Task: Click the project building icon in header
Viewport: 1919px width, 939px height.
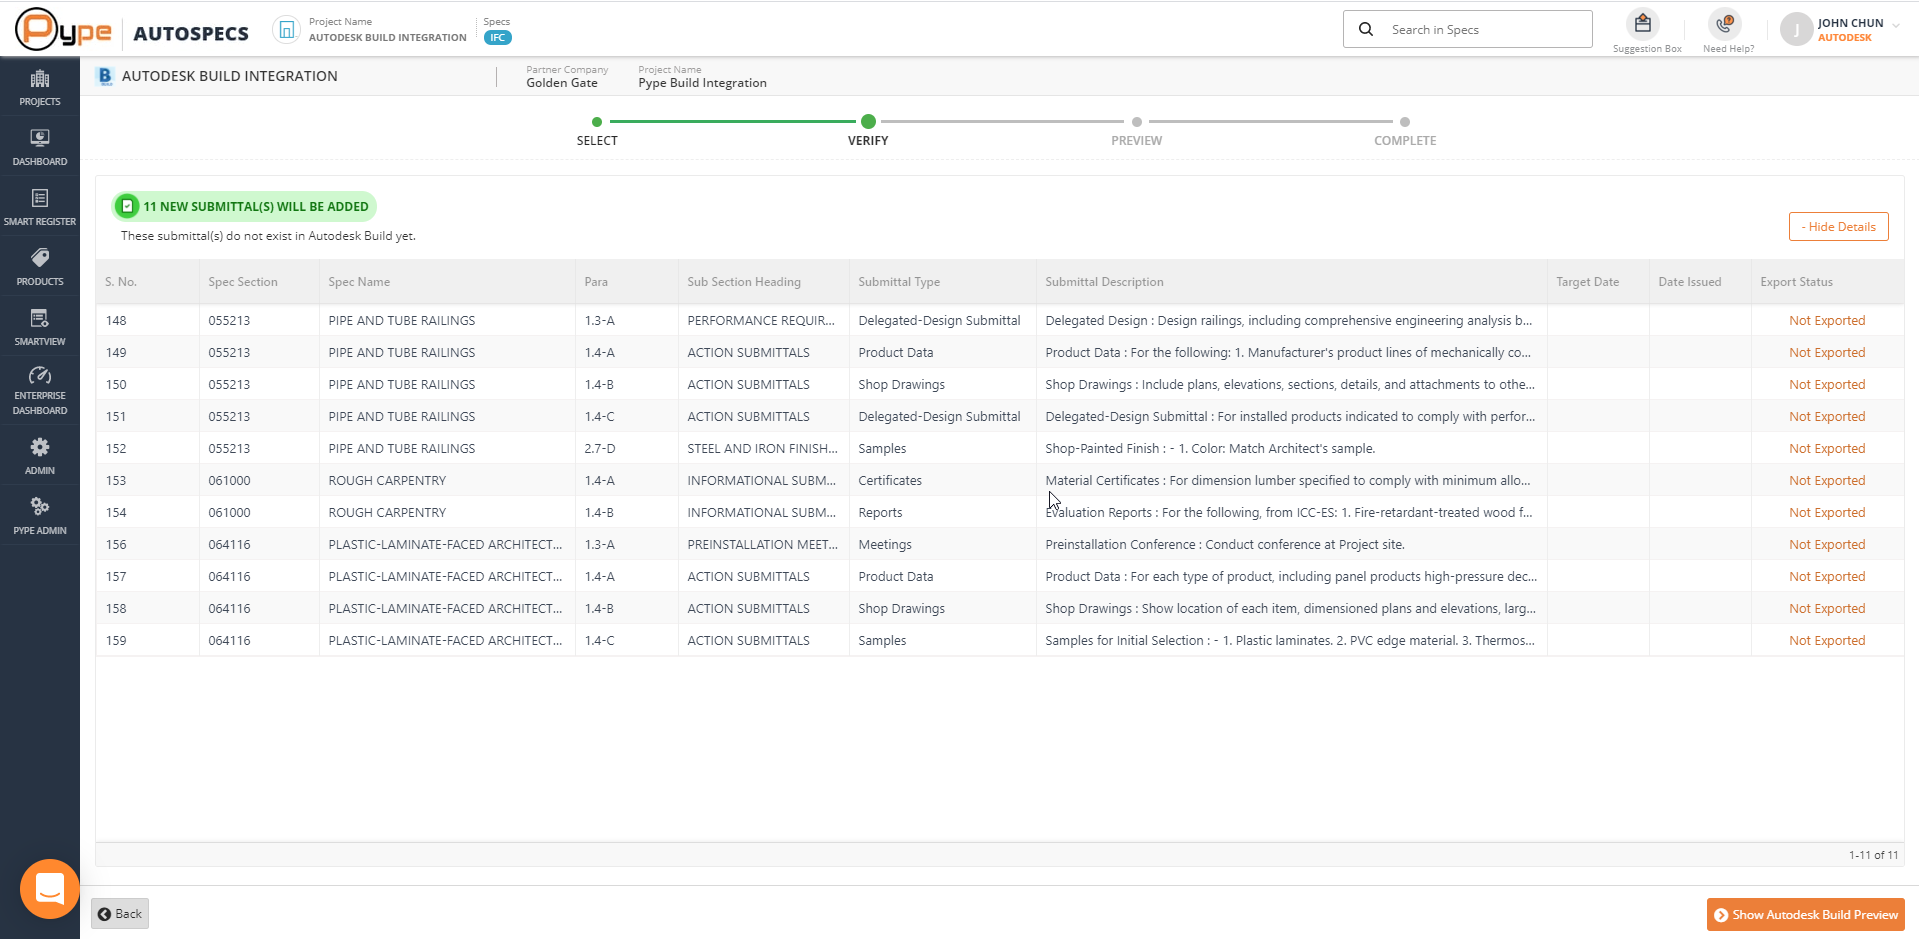Action: pos(287,30)
